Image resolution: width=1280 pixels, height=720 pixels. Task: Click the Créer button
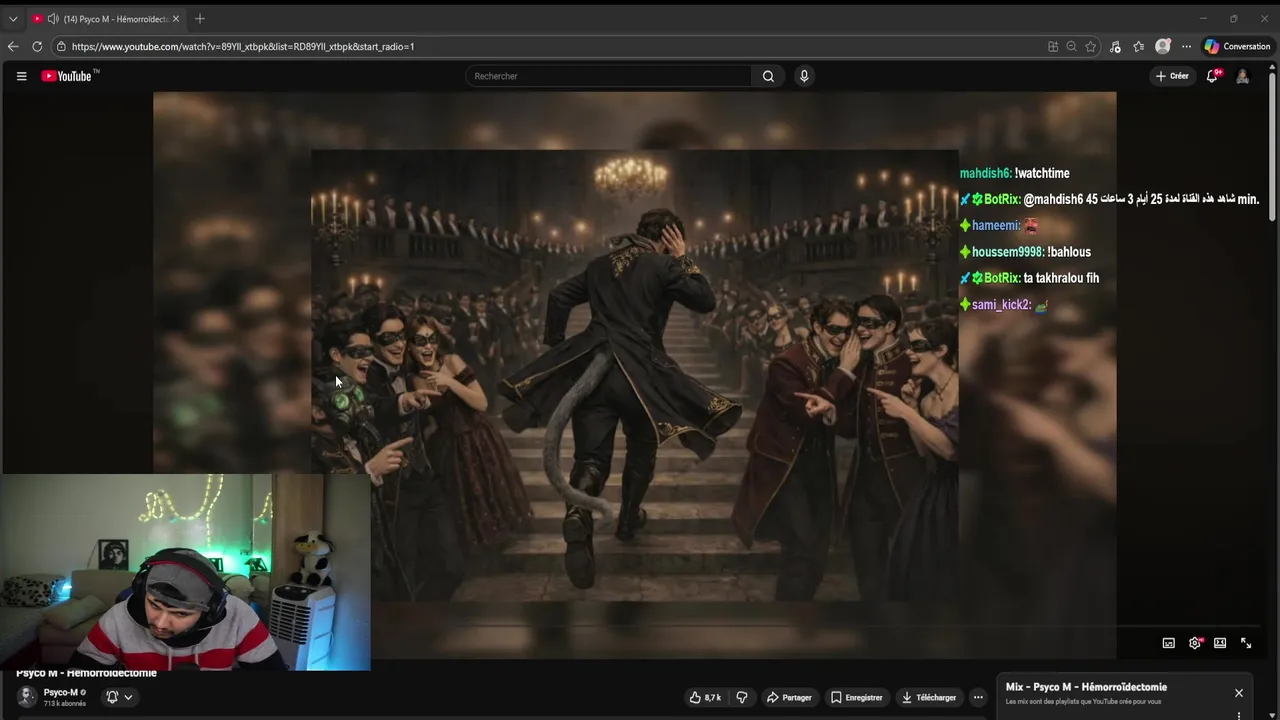(1172, 76)
